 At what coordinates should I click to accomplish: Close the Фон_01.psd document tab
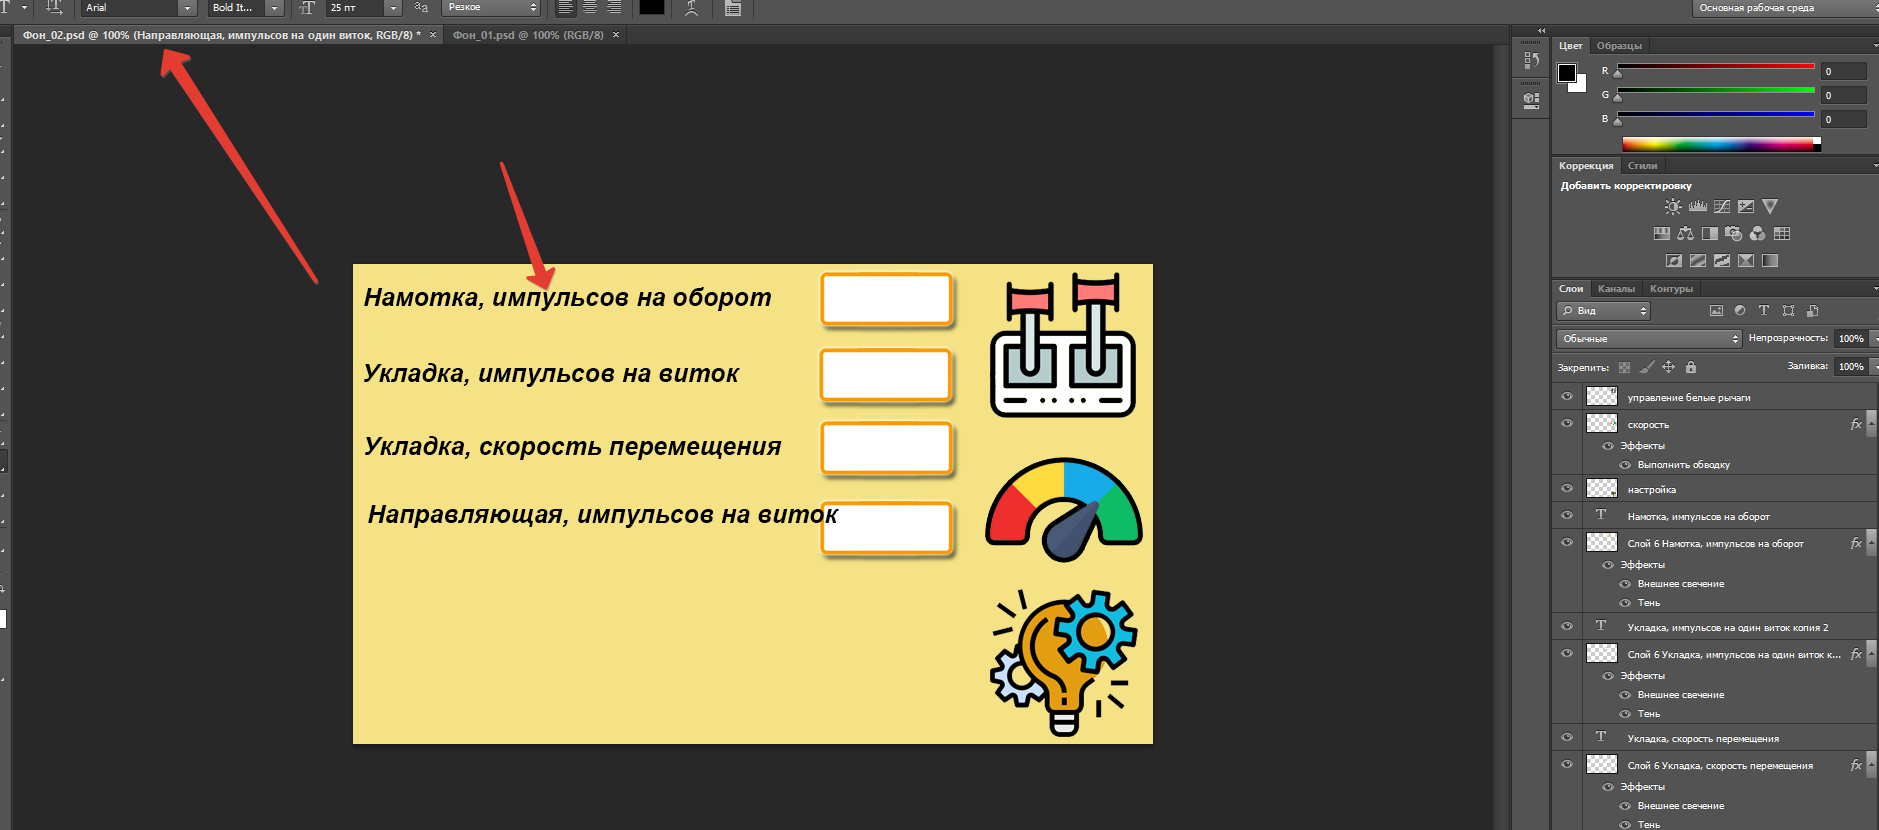pos(616,35)
